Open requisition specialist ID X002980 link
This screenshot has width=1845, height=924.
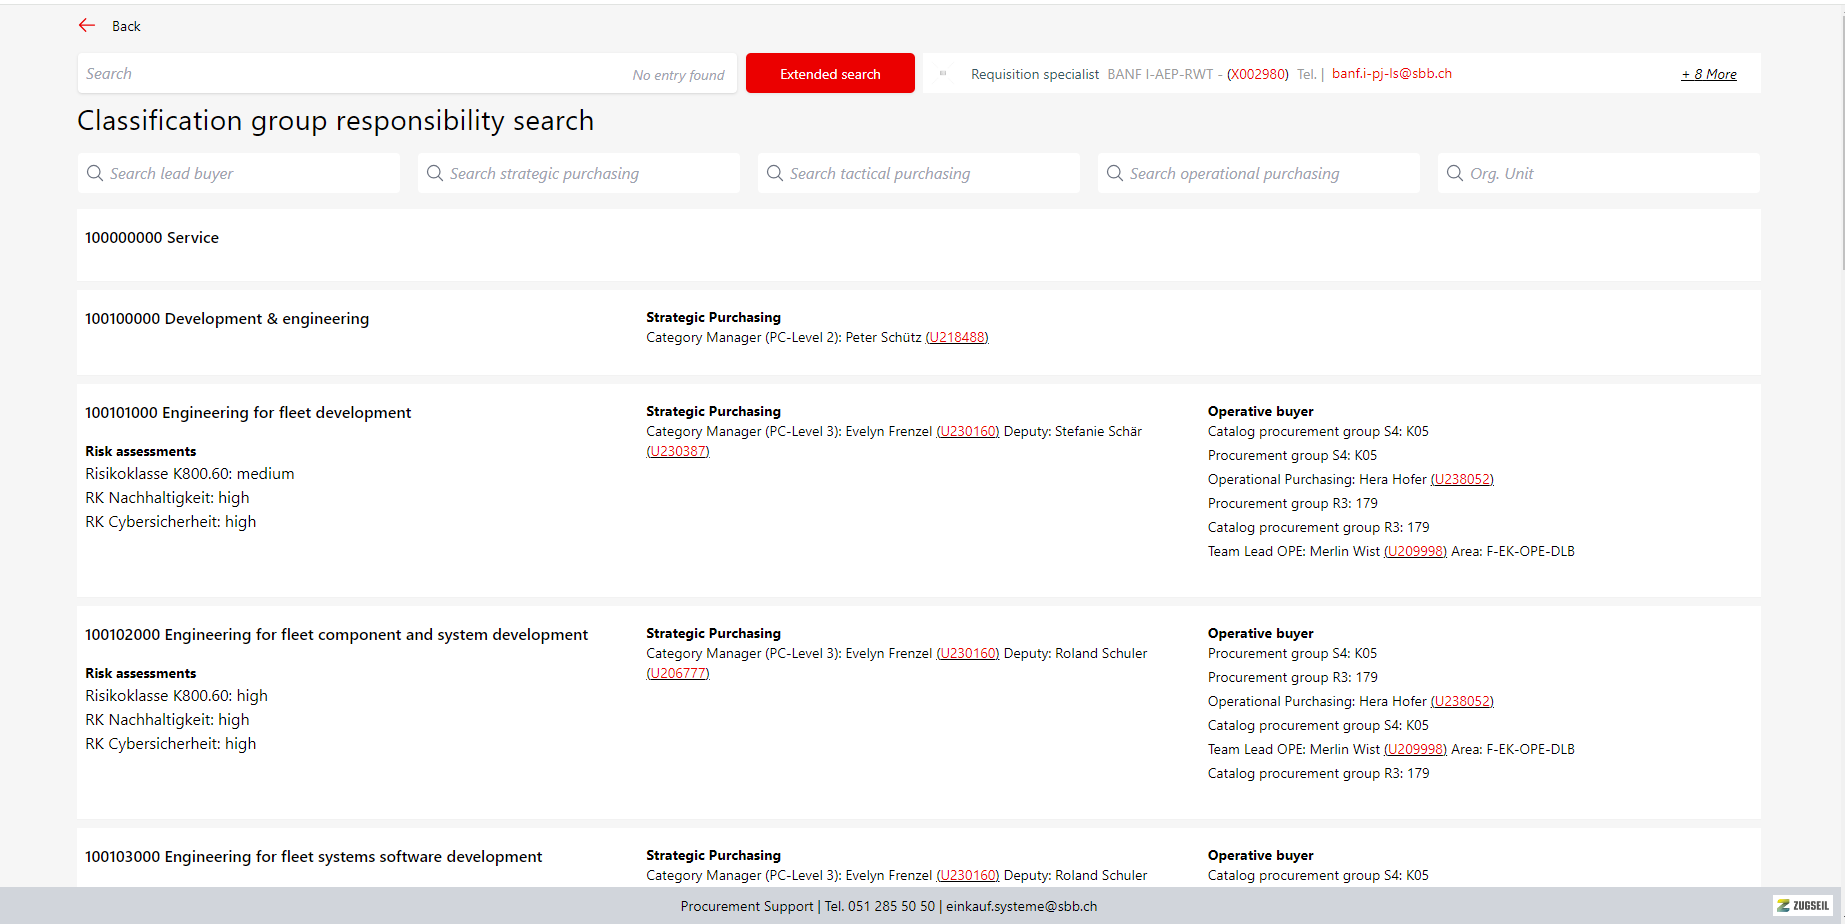(x=1257, y=74)
